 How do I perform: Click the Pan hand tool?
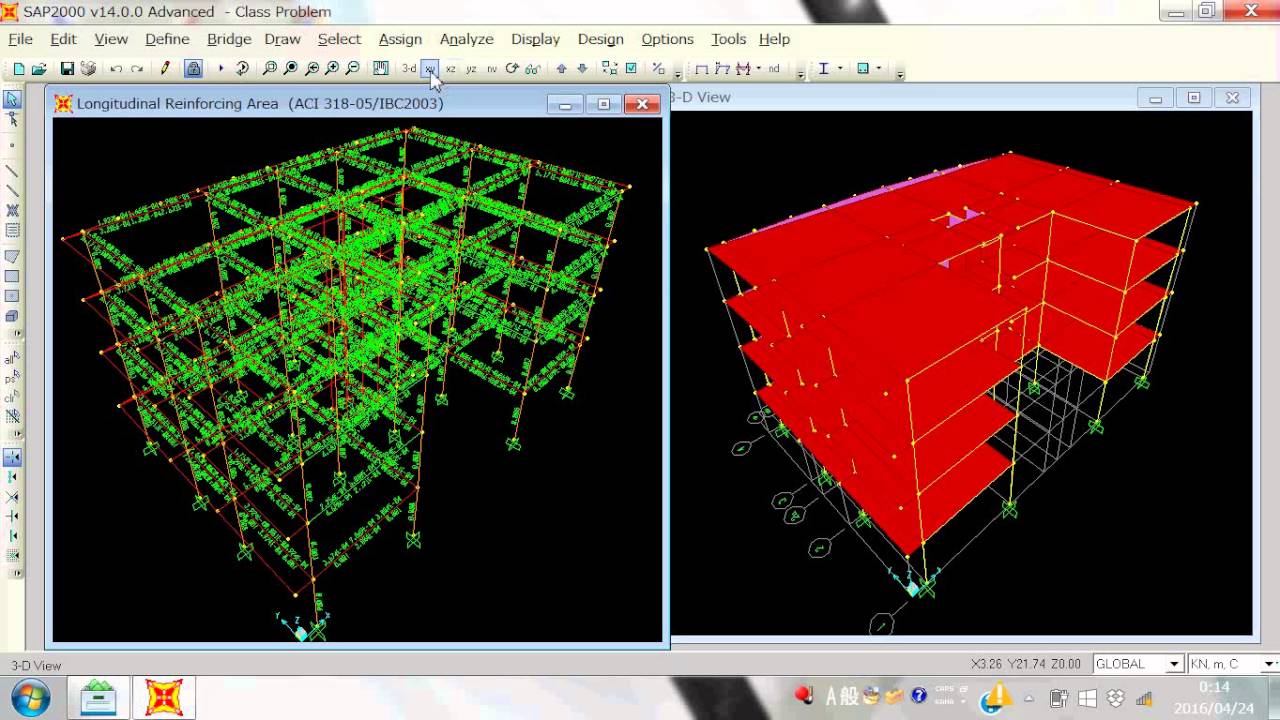tap(381, 69)
